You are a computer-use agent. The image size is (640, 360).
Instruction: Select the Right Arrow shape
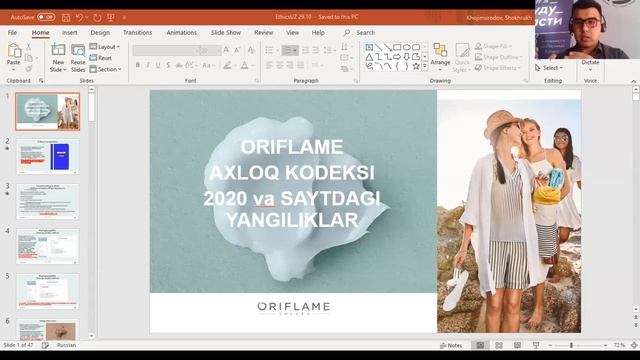(x=397, y=57)
